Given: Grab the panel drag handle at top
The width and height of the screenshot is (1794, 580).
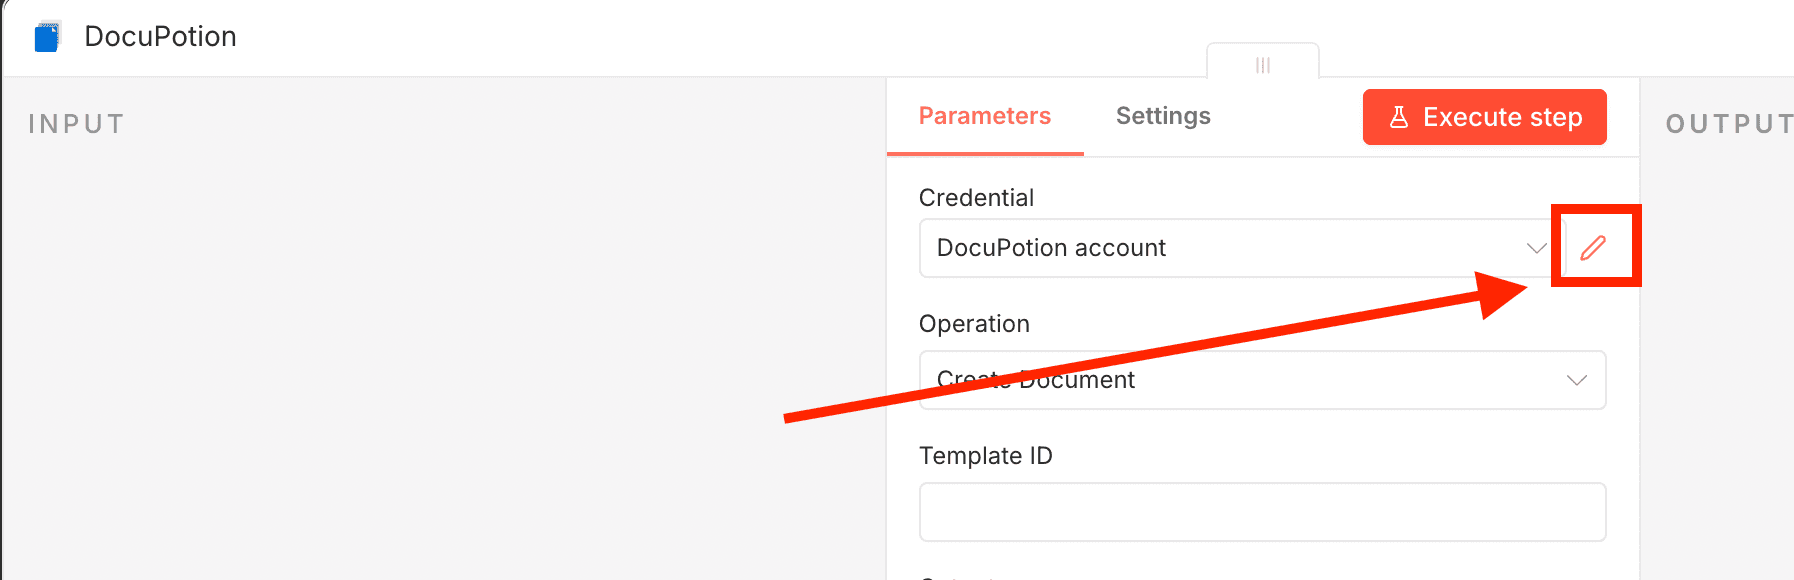Looking at the screenshot, I should point(1263,65).
